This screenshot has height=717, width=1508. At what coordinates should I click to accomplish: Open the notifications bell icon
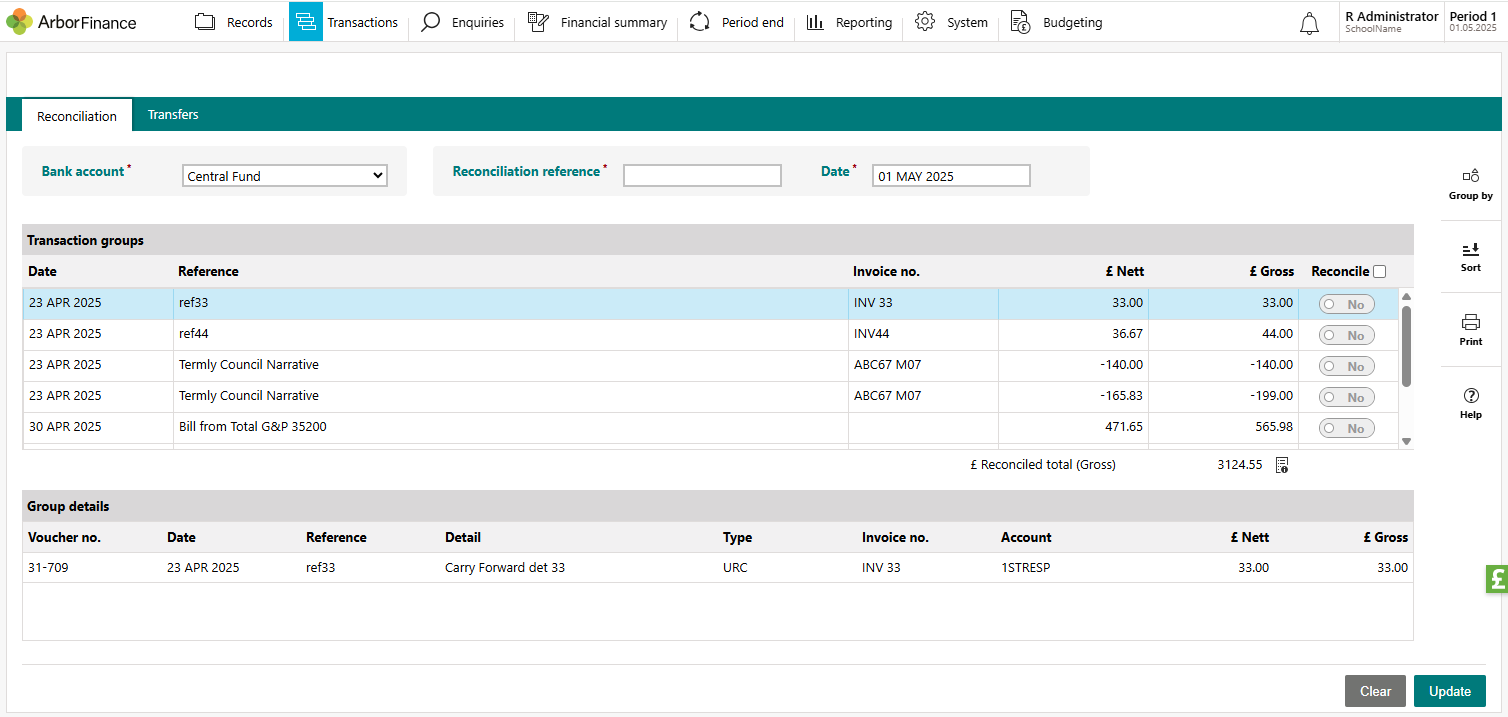coord(1309,23)
